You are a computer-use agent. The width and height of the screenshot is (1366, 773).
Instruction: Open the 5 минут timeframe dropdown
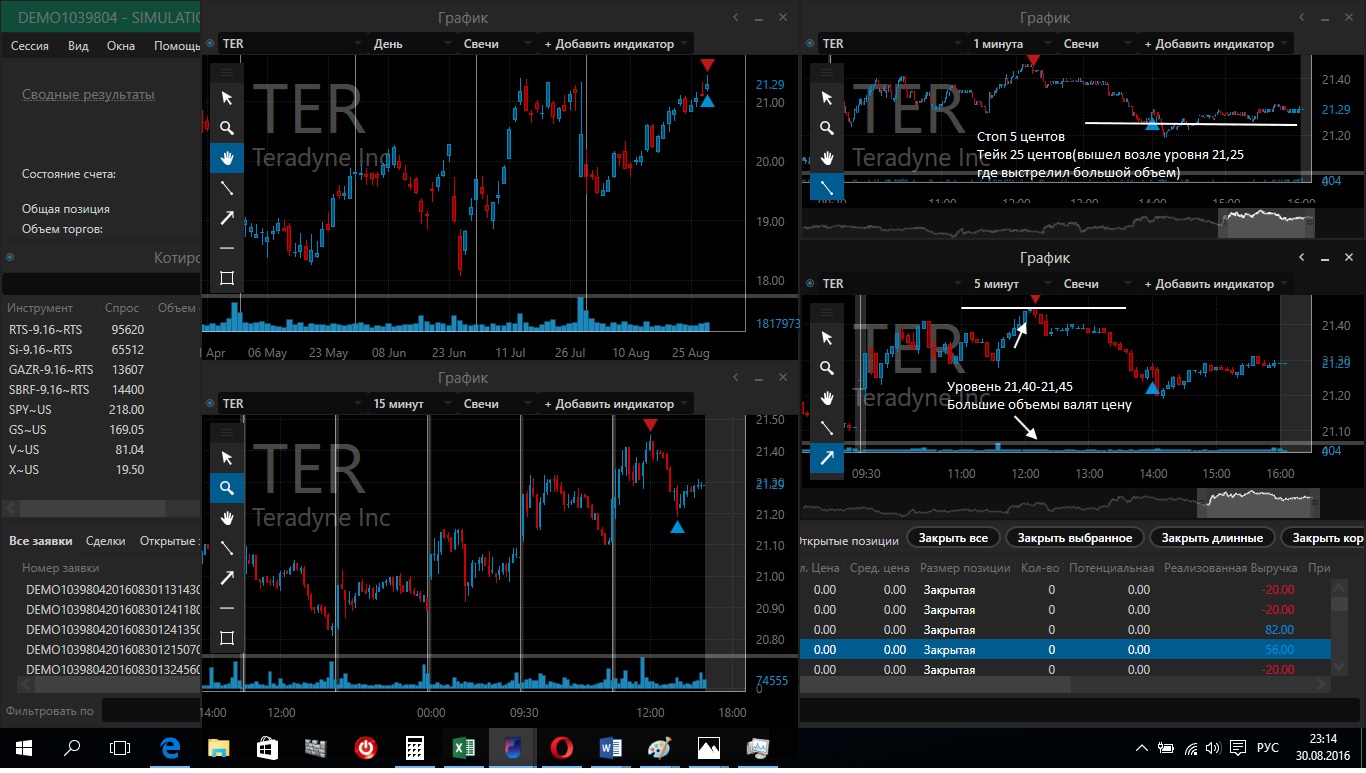[x=1012, y=284]
